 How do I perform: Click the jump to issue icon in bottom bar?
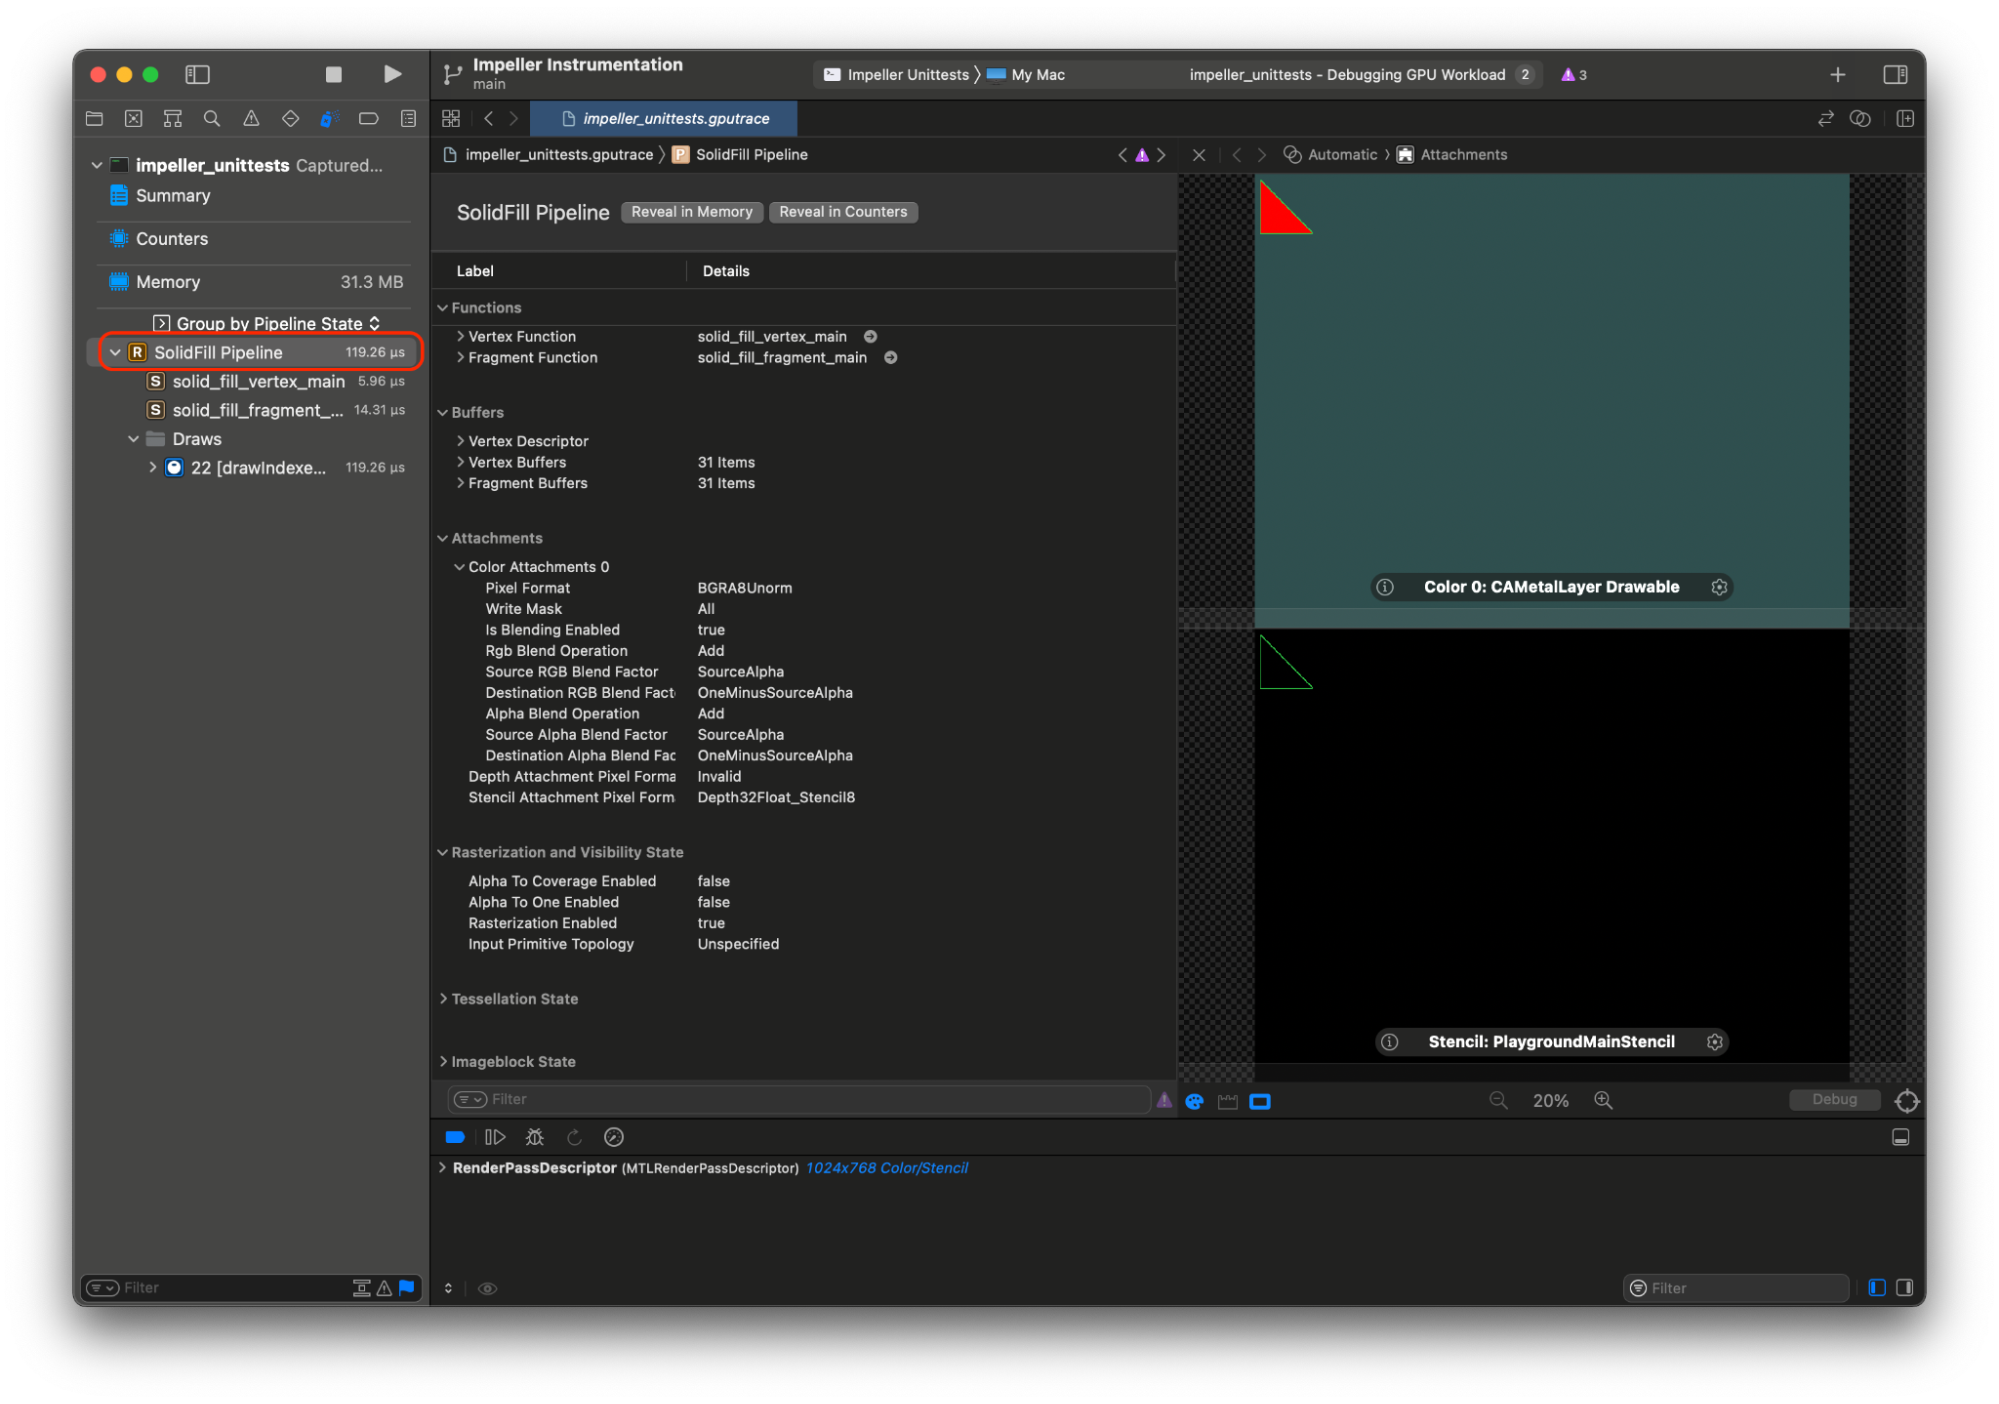click(1164, 1100)
